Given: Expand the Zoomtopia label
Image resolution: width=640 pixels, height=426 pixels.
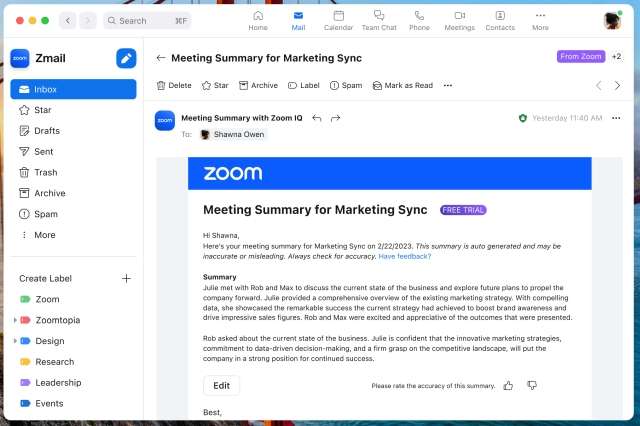Looking at the screenshot, I should coord(15,320).
